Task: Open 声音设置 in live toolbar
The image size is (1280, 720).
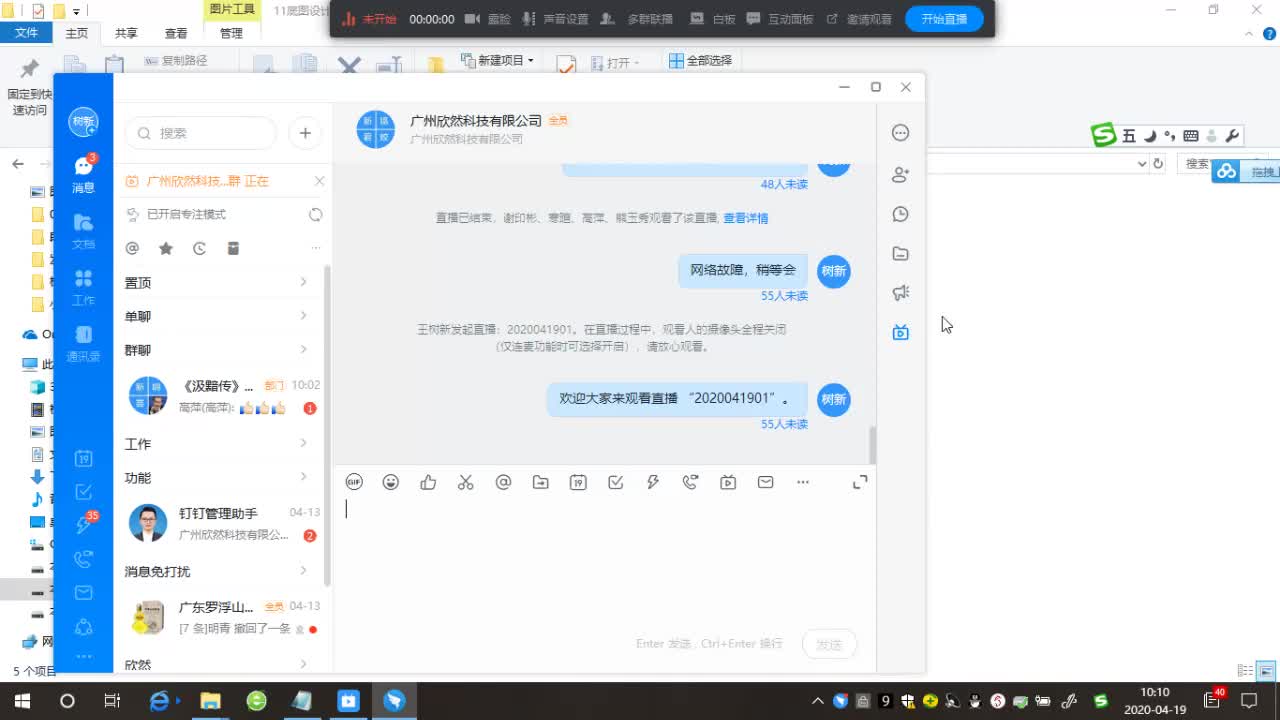Action: coord(555,19)
